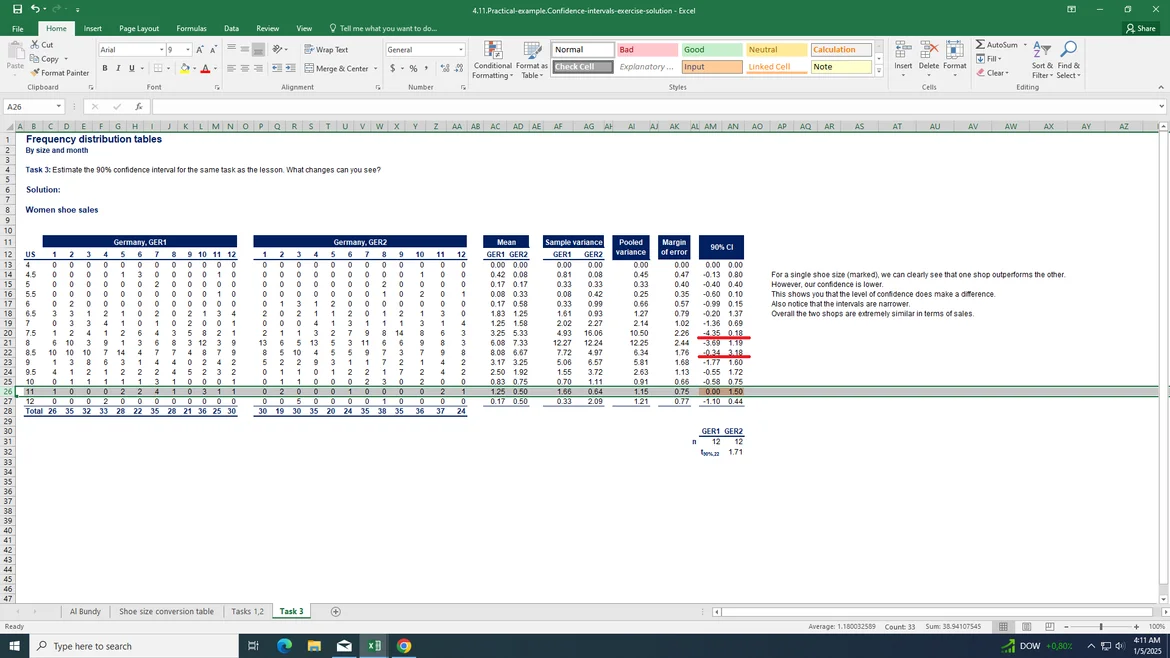Add a new sheet with plus icon
1170x658 pixels.
click(x=336, y=611)
